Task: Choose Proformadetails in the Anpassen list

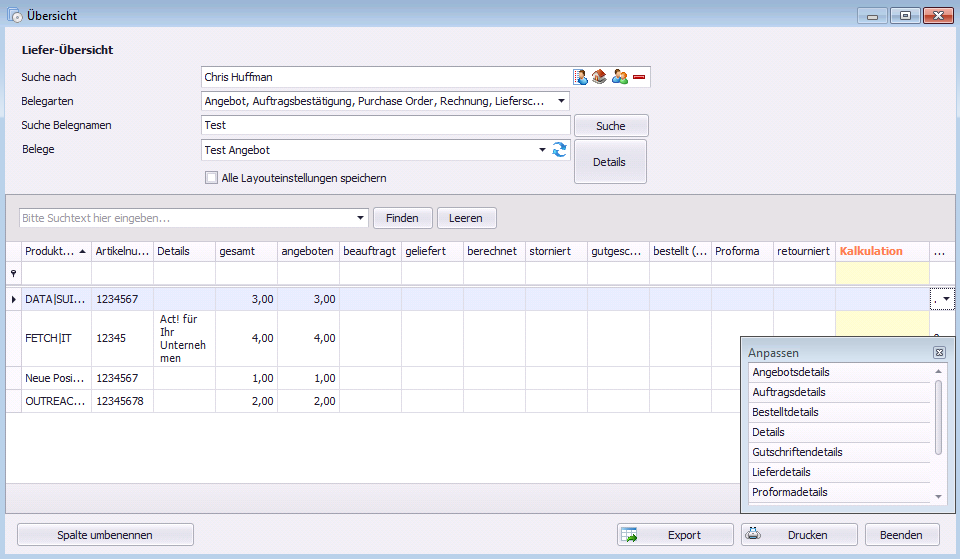Action: [839, 492]
